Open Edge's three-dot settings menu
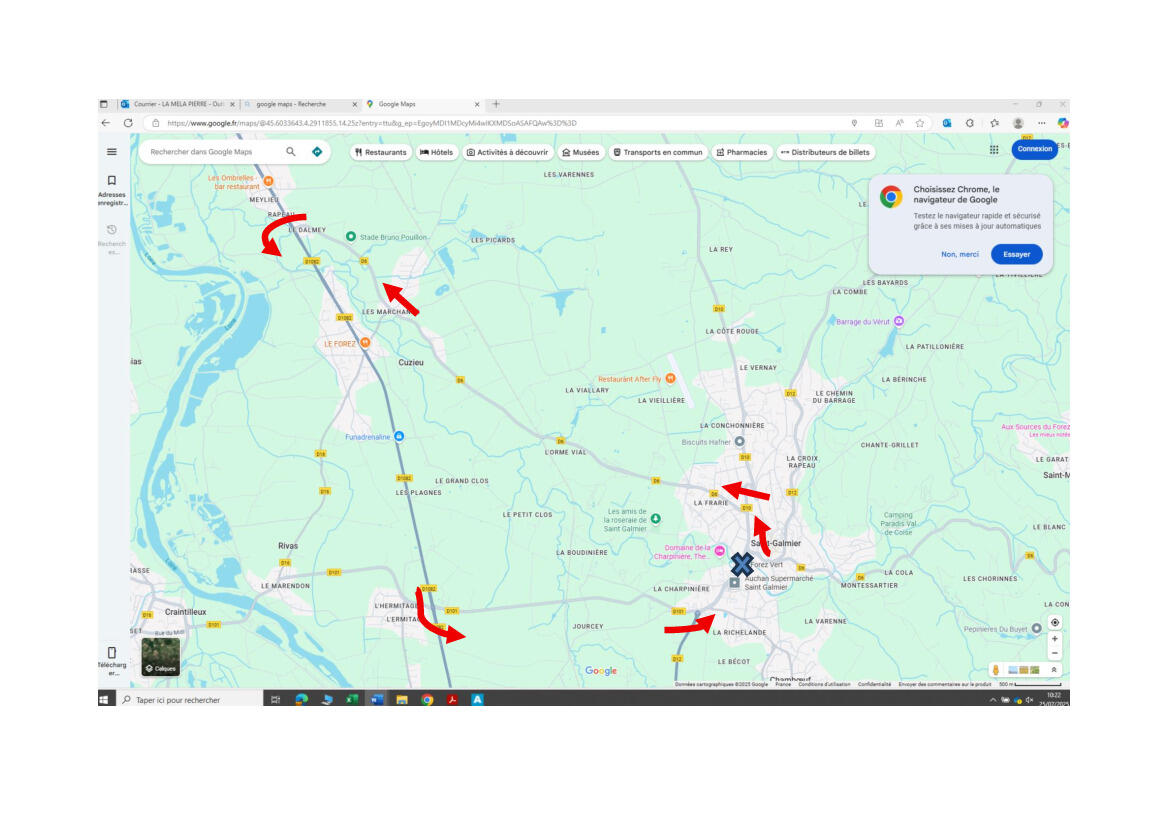The image size is (1169, 827). 1041,123
